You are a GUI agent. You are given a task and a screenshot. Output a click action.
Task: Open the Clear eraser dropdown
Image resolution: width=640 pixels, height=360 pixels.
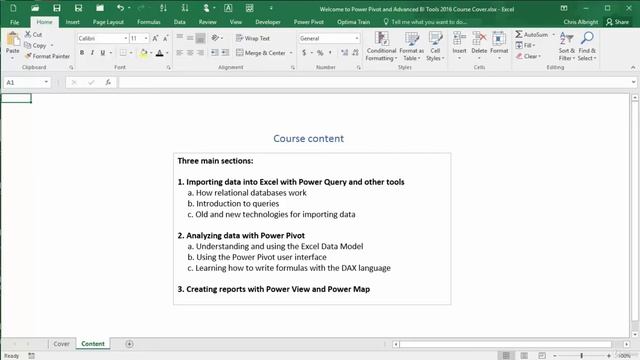coord(529,56)
